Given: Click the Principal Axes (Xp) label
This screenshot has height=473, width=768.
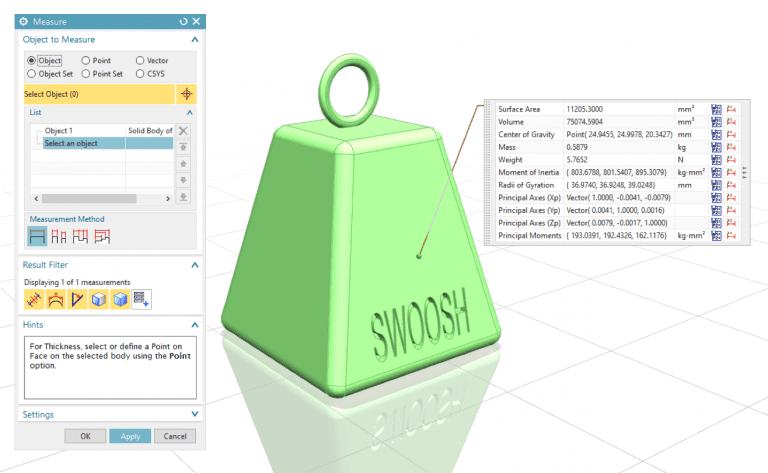Looking at the screenshot, I should [x=529, y=198].
